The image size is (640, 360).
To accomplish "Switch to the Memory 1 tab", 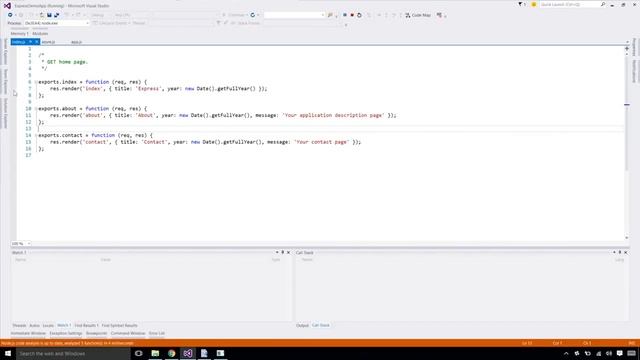I will click(x=20, y=33).
